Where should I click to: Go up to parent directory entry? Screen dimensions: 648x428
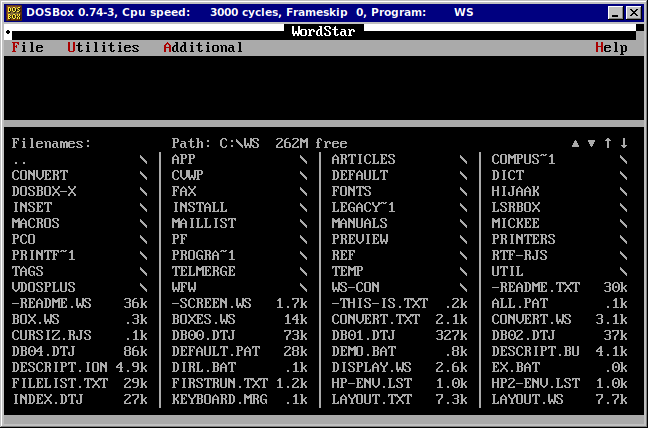(x=20, y=160)
